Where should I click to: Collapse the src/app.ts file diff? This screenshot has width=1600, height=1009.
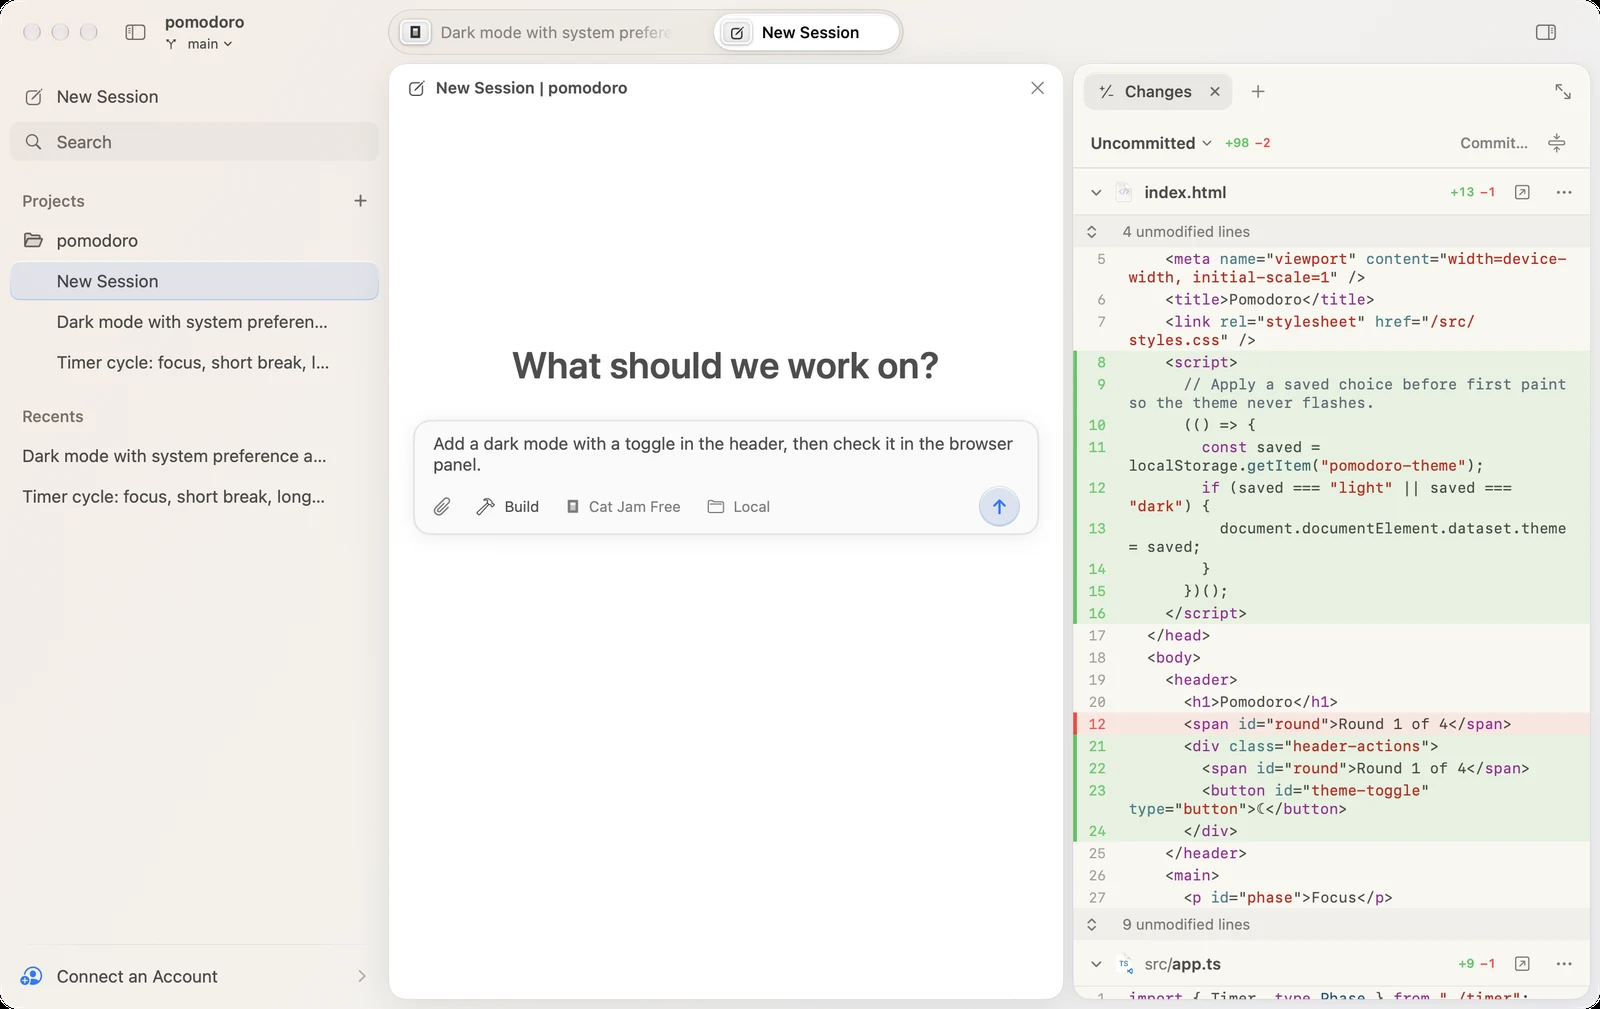[1096, 964]
